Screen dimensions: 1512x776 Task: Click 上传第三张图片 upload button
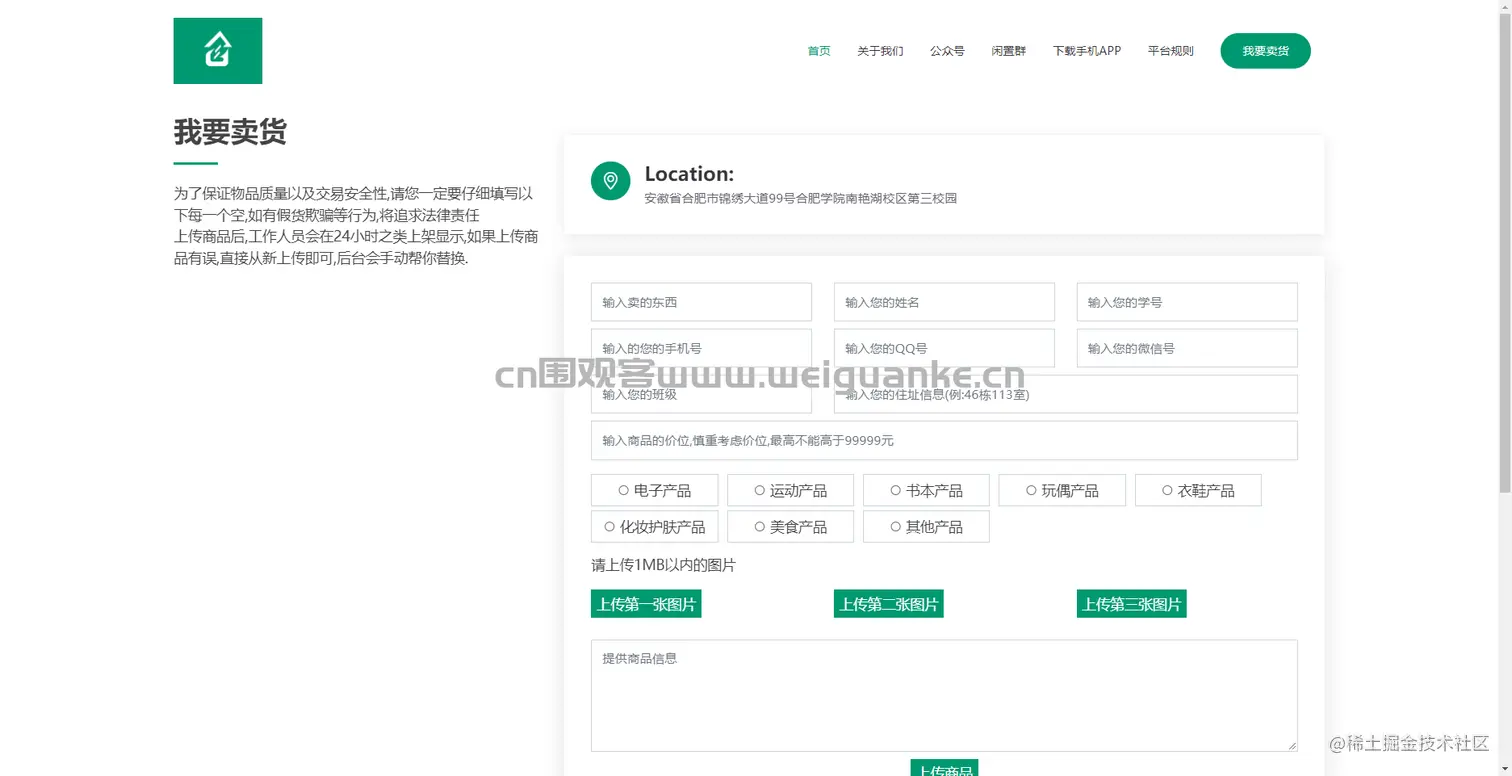pos(1132,604)
